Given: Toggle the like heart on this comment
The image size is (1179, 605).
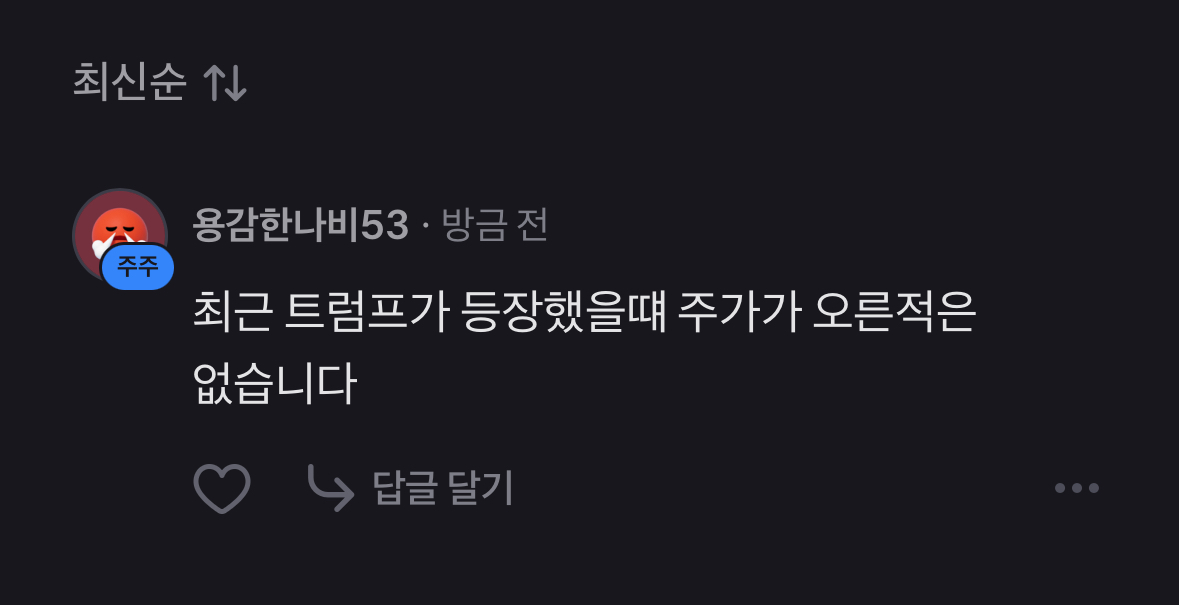Looking at the screenshot, I should tap(222, 489).
